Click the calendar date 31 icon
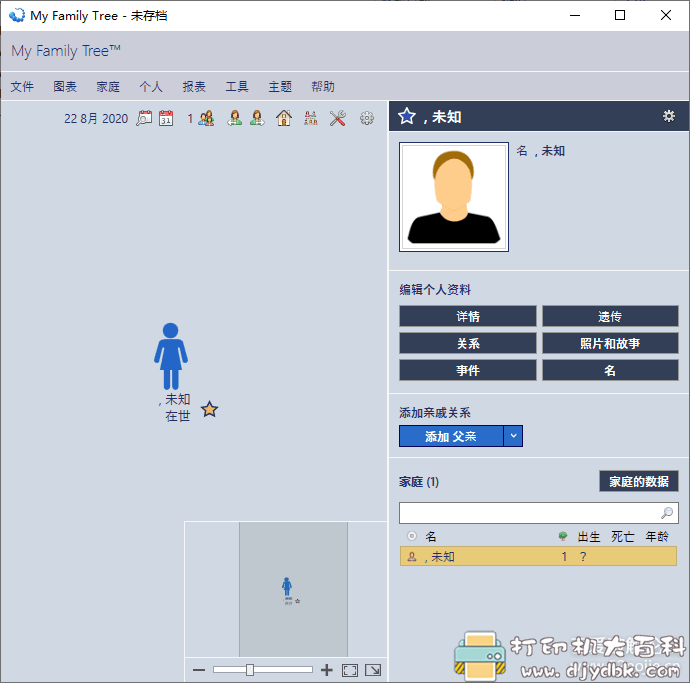 tap(166, 118)
